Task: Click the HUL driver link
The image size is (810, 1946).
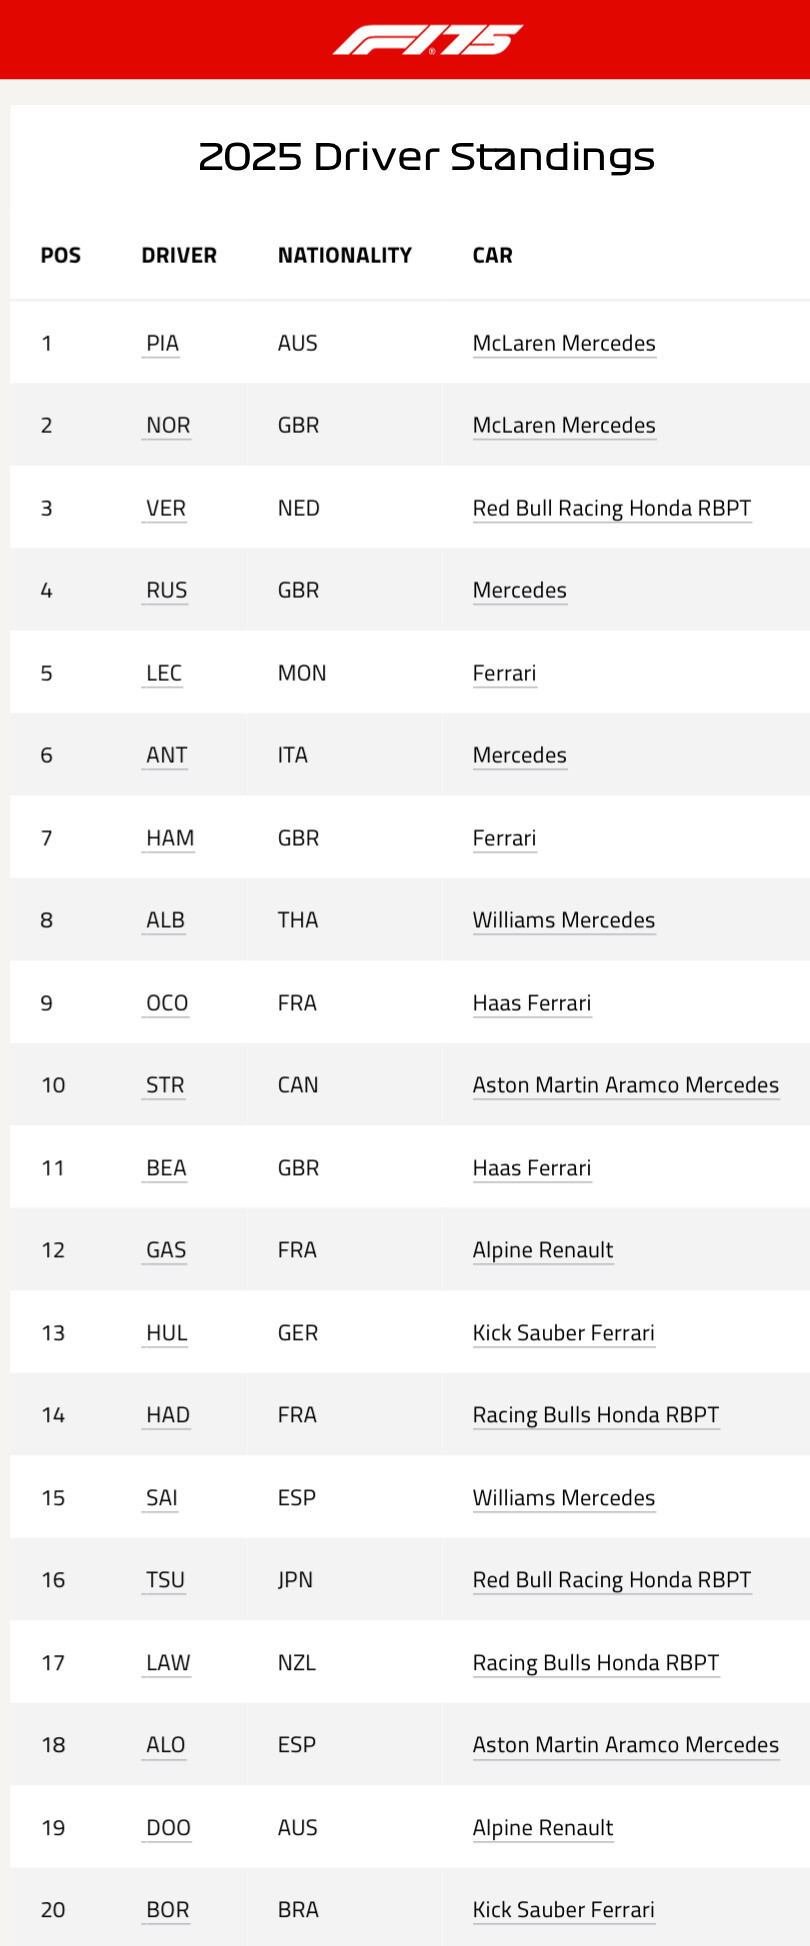Action: (167, 1333)
